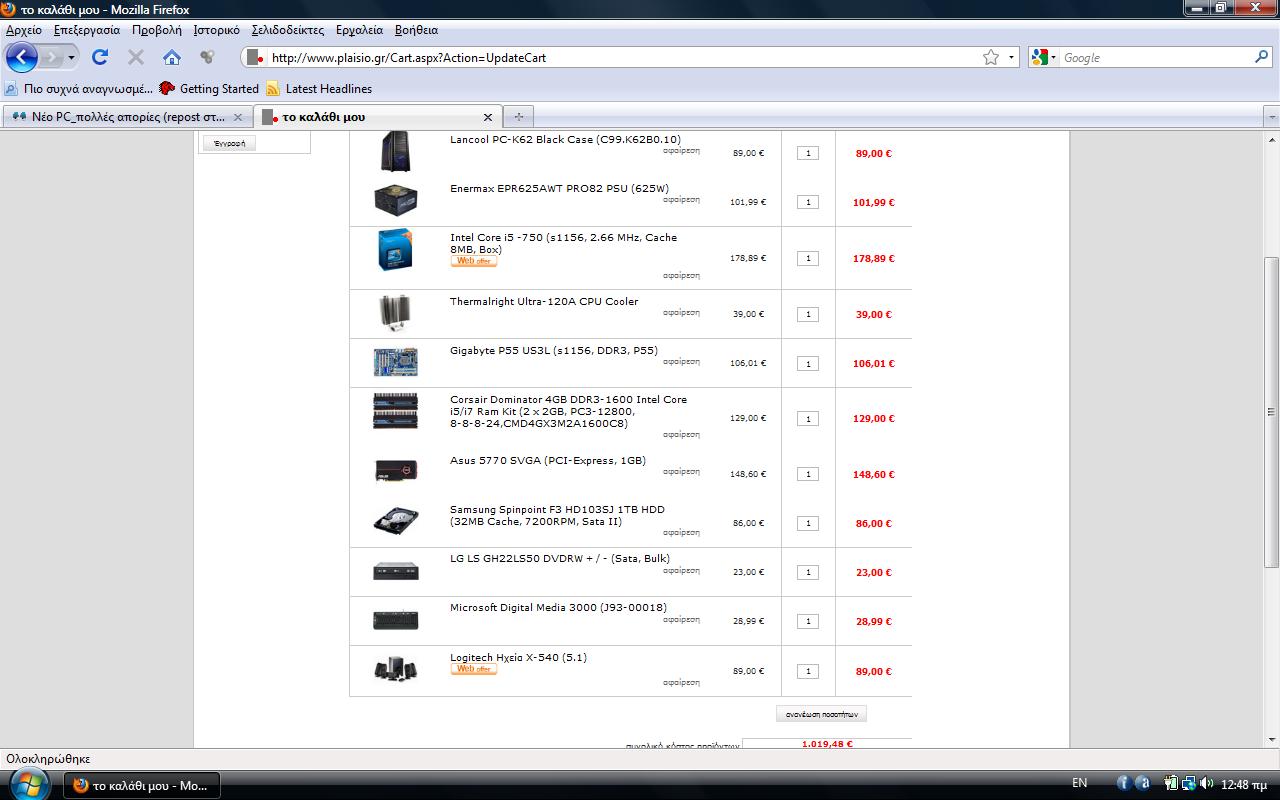
Task: Remove the Asus 5770 SVGA via αφαίρεση link
Action: pyautogui.click(x=681, y=472)
